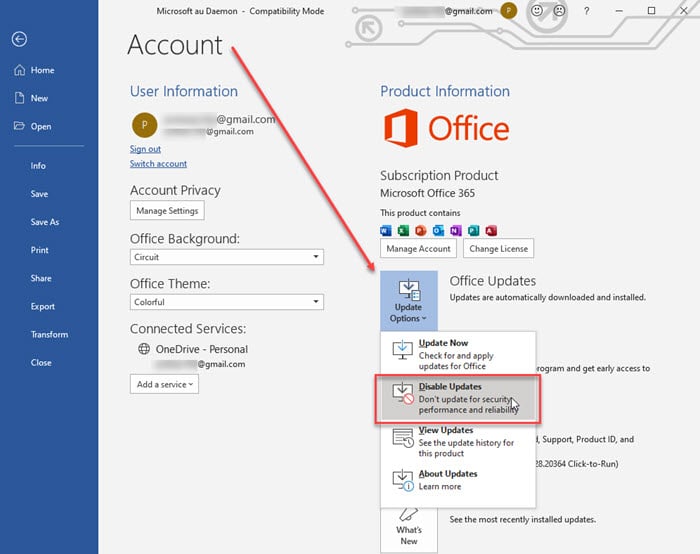Image resolution: width=700 pixels, height=554 pixels.
Task: Click the Outlook app icon in product list
Action: click(438, 230)
